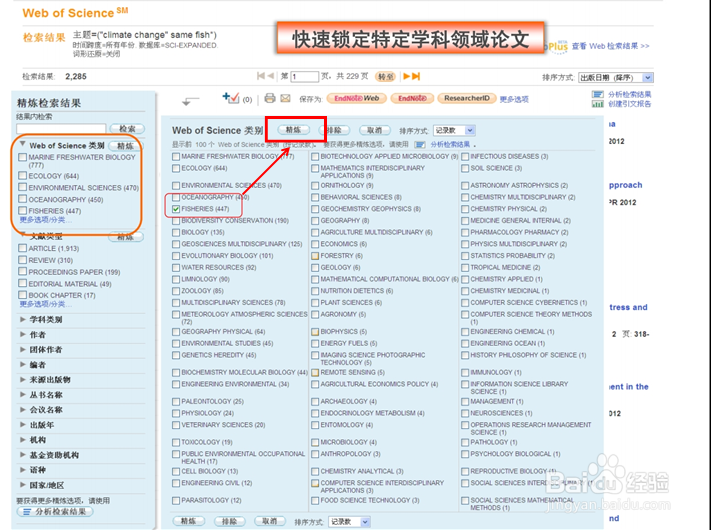Go to previous page arrow icon
The height and width of the screenshot is (530, 711).
[270, 76]
